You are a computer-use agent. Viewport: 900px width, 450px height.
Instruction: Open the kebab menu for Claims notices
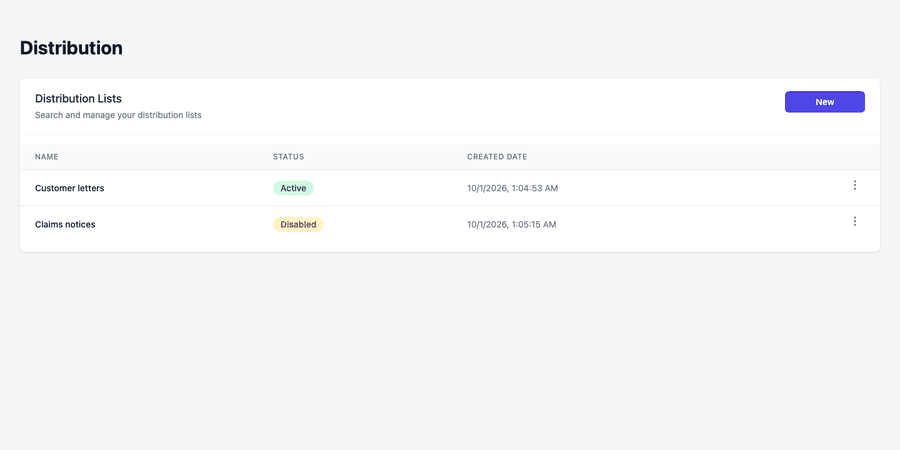tap(855, 221)
